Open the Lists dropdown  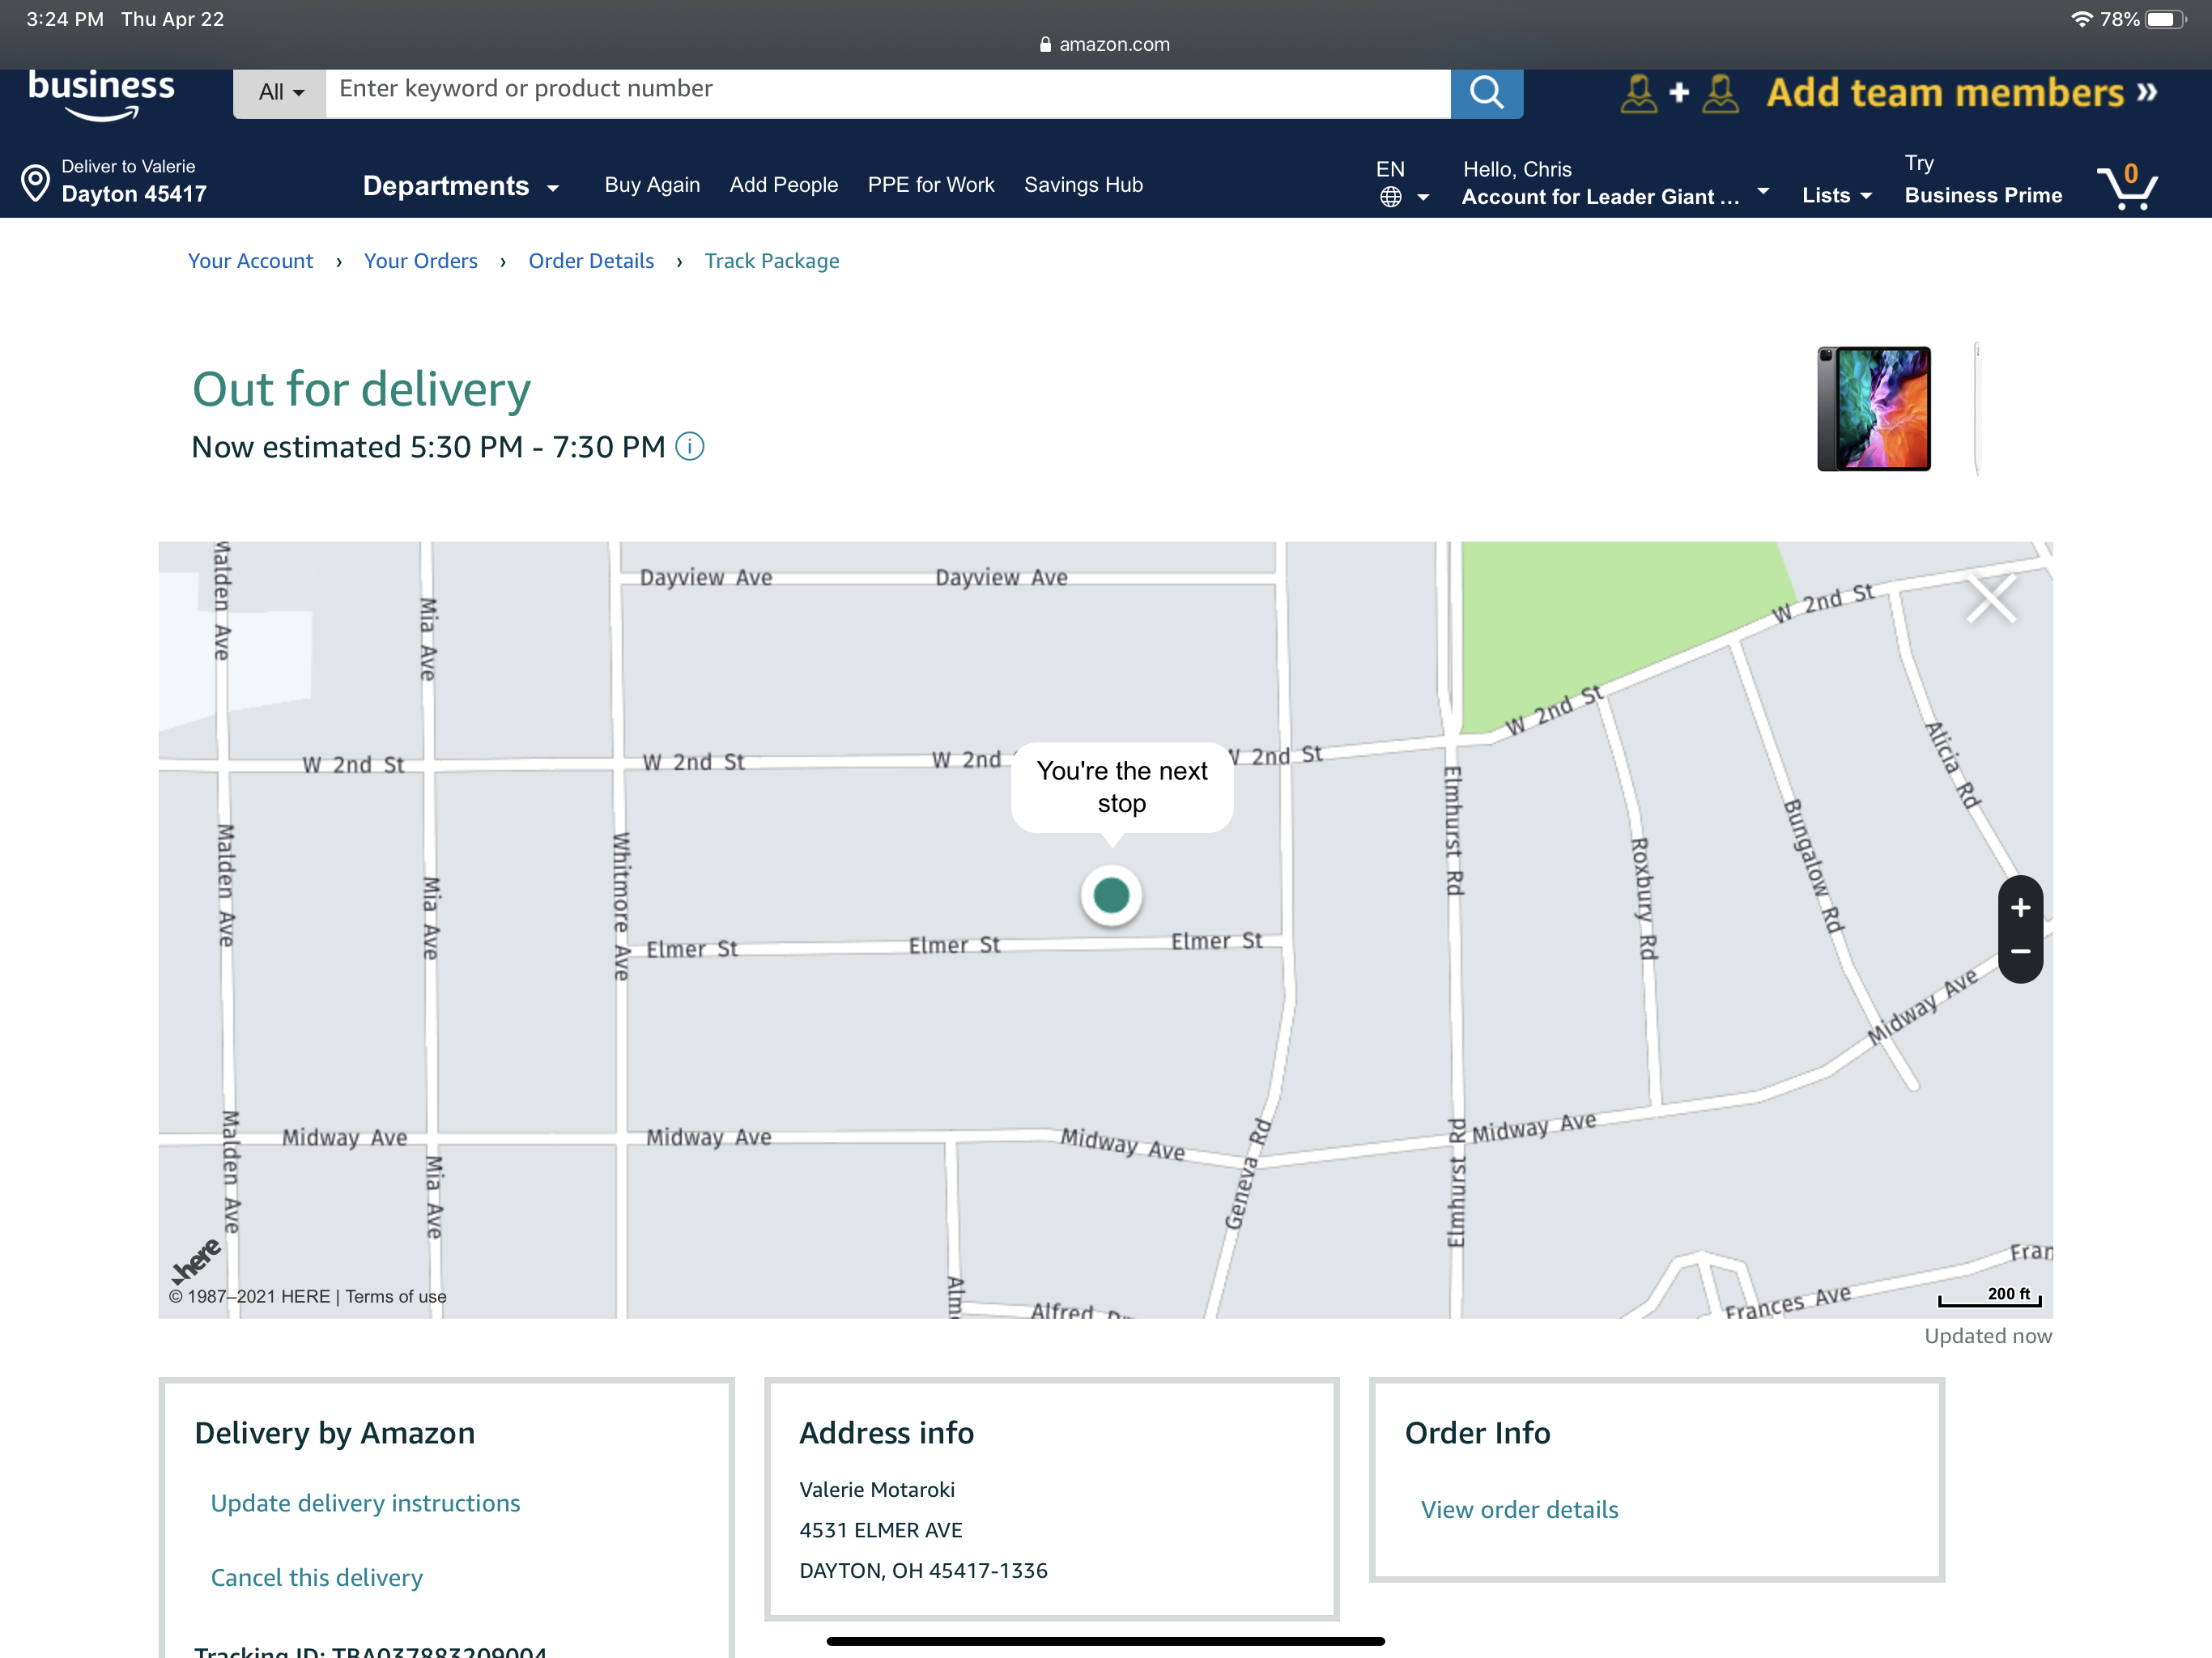pyautogui.click(x=1836, y=196)
